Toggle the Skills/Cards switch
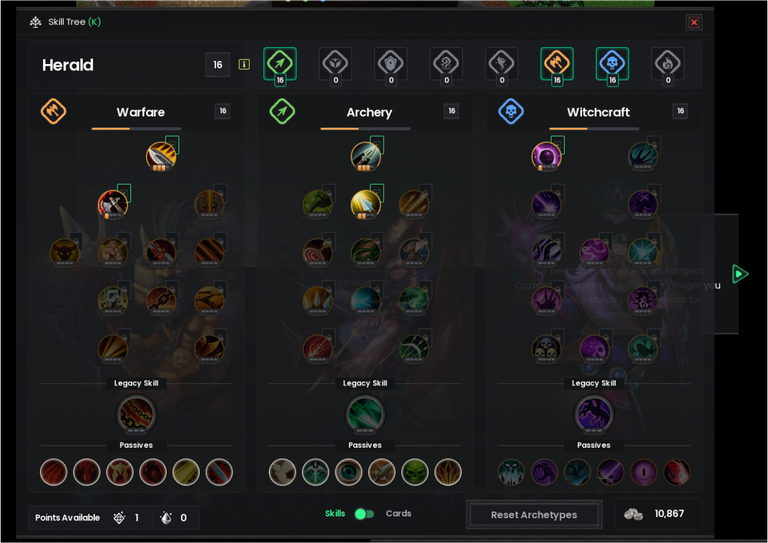The height and width of the screenshot is (543, 768). pos(364,514)
